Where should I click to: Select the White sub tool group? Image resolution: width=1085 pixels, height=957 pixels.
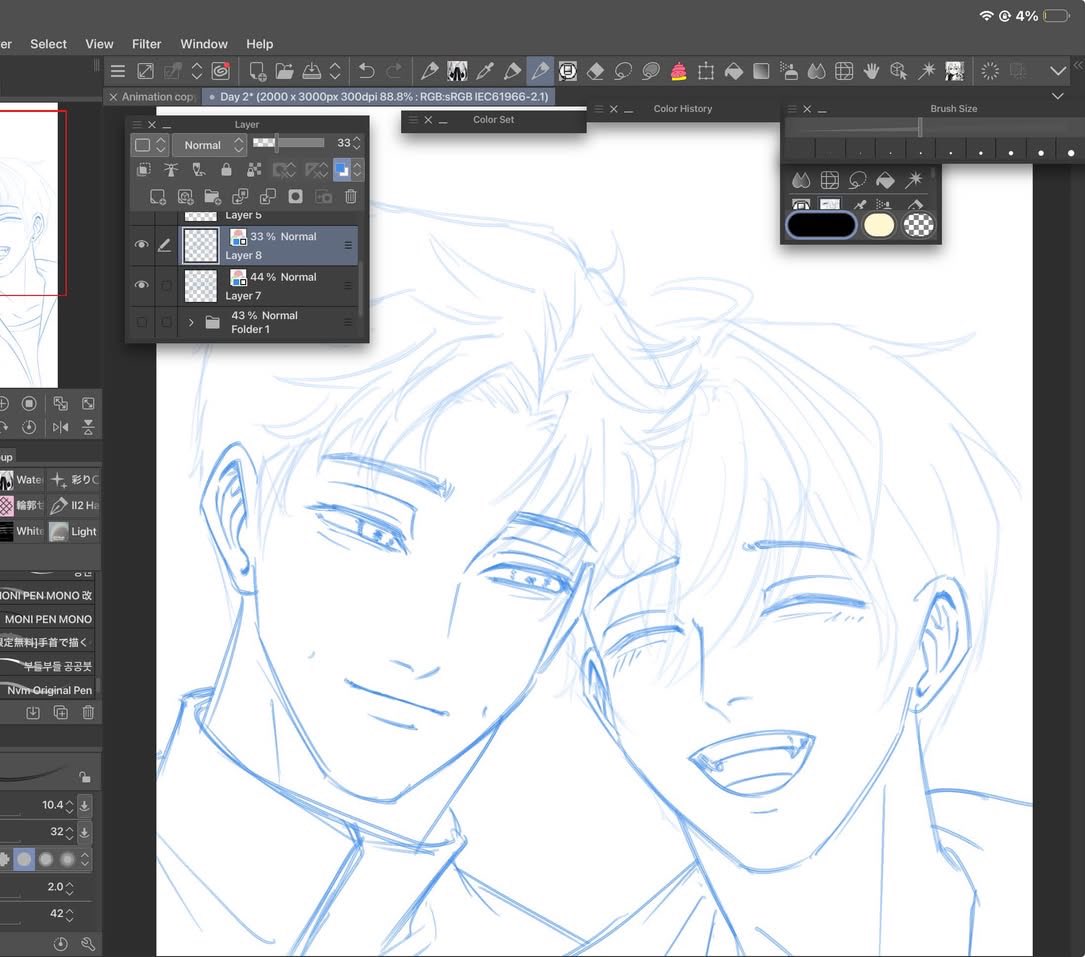22,531
